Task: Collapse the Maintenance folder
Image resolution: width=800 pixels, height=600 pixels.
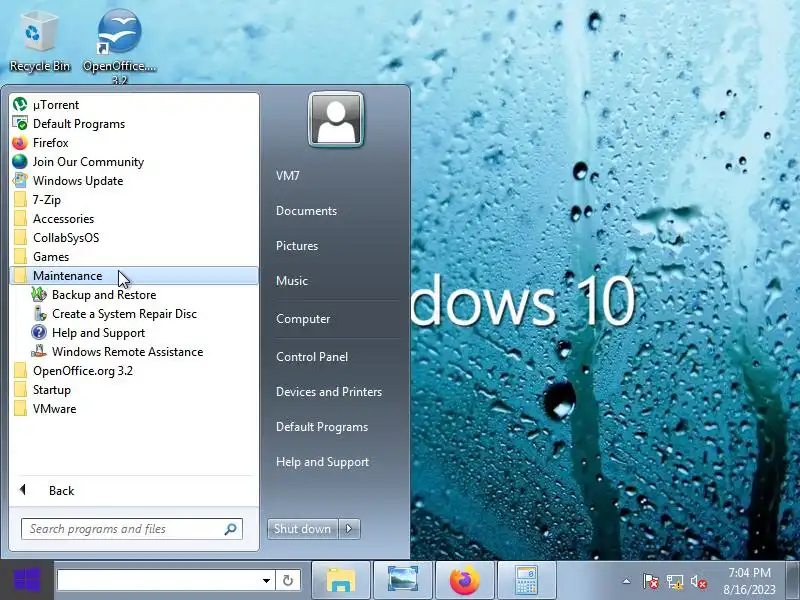Action: pos(134,276)
